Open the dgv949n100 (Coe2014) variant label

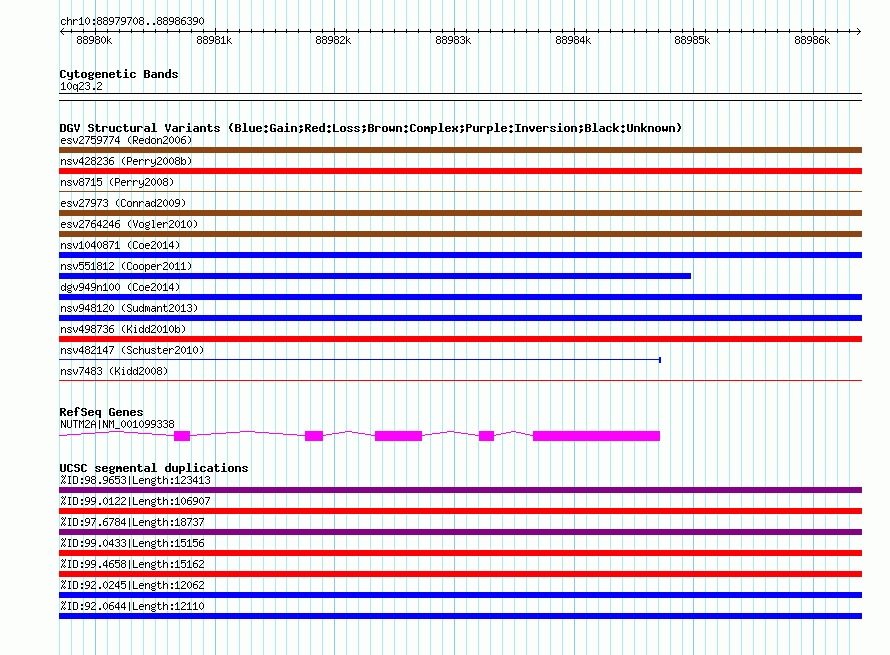tap(120, 287)
